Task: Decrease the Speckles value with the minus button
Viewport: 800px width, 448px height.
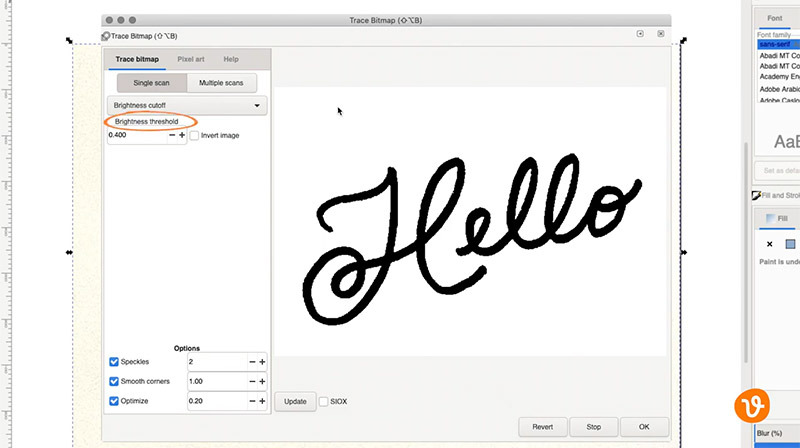Action: pyautogui.click(x=252, y=362)
